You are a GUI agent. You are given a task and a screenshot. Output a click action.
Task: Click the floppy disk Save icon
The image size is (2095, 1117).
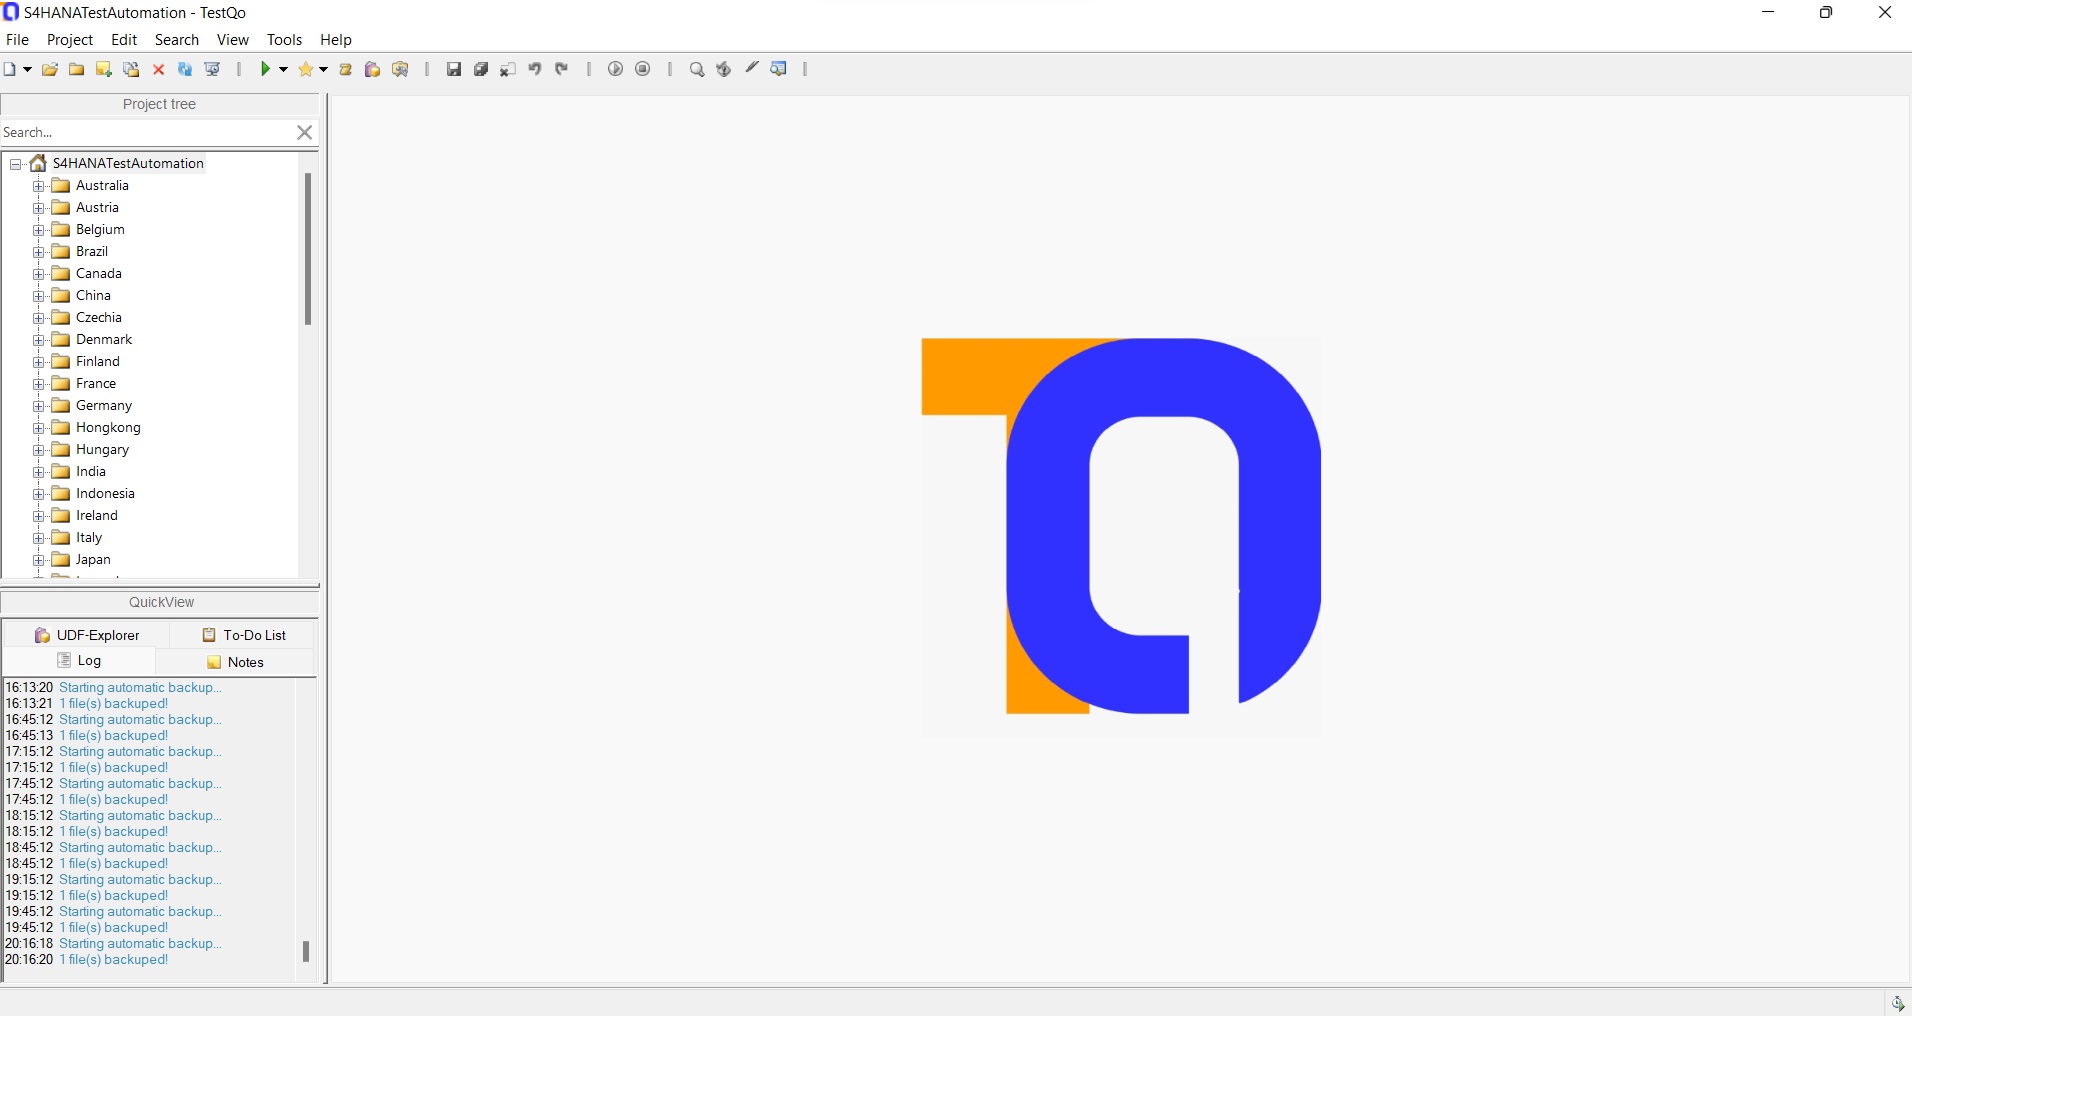pos(453,69)
